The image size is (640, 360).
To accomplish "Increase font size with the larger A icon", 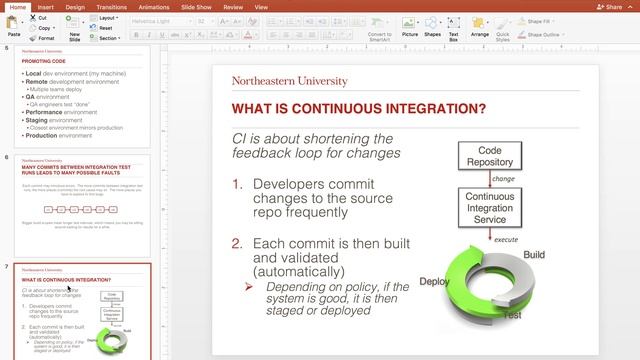I will pyautogui.click(x=224, y=21).
